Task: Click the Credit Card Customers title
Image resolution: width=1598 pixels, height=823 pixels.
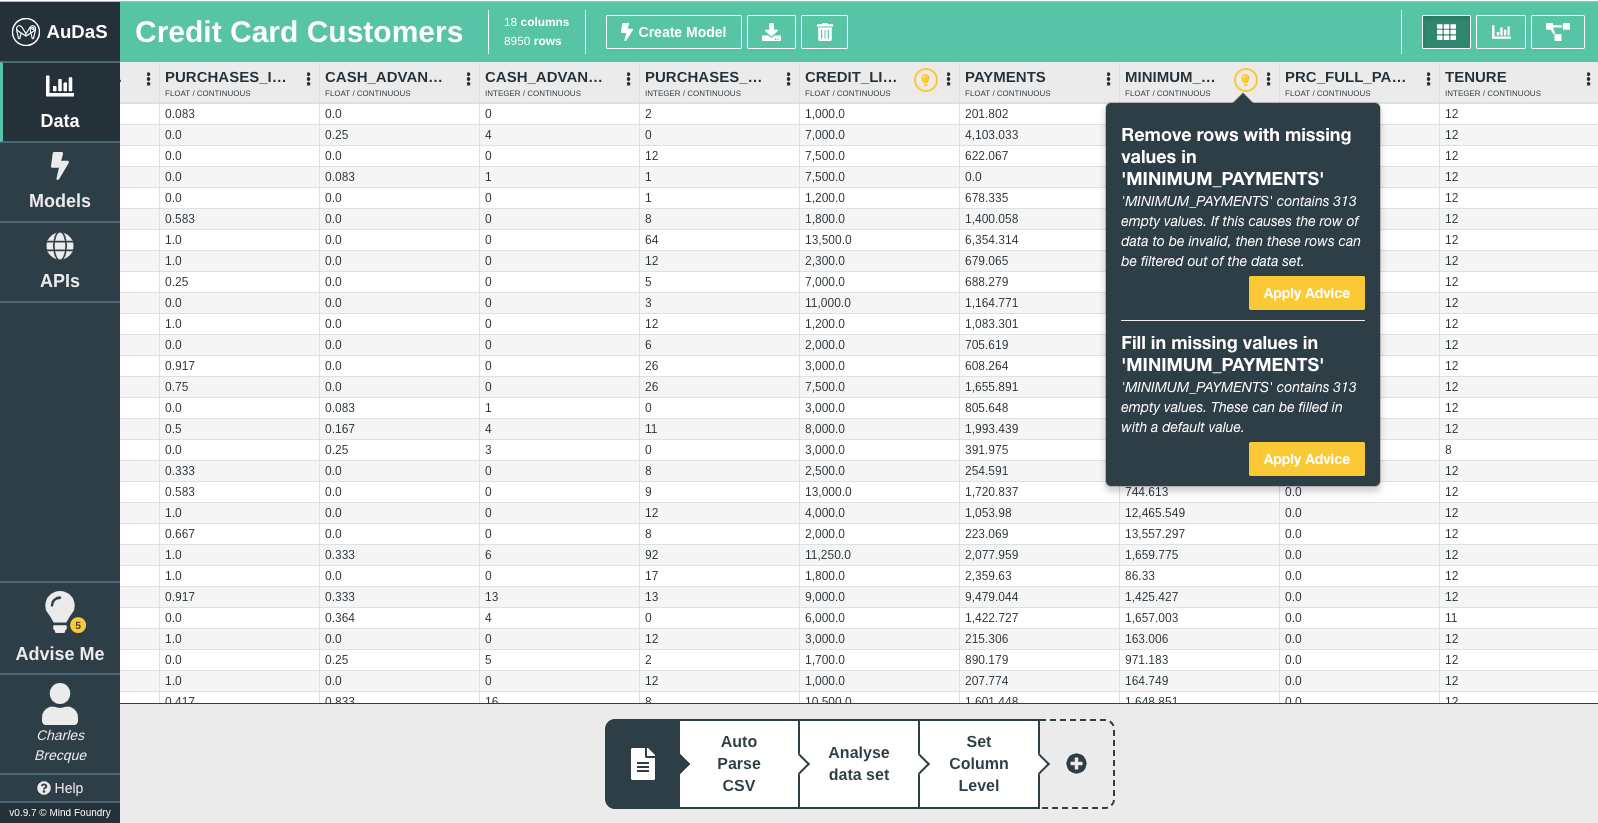Action: (x=299, y=32)
